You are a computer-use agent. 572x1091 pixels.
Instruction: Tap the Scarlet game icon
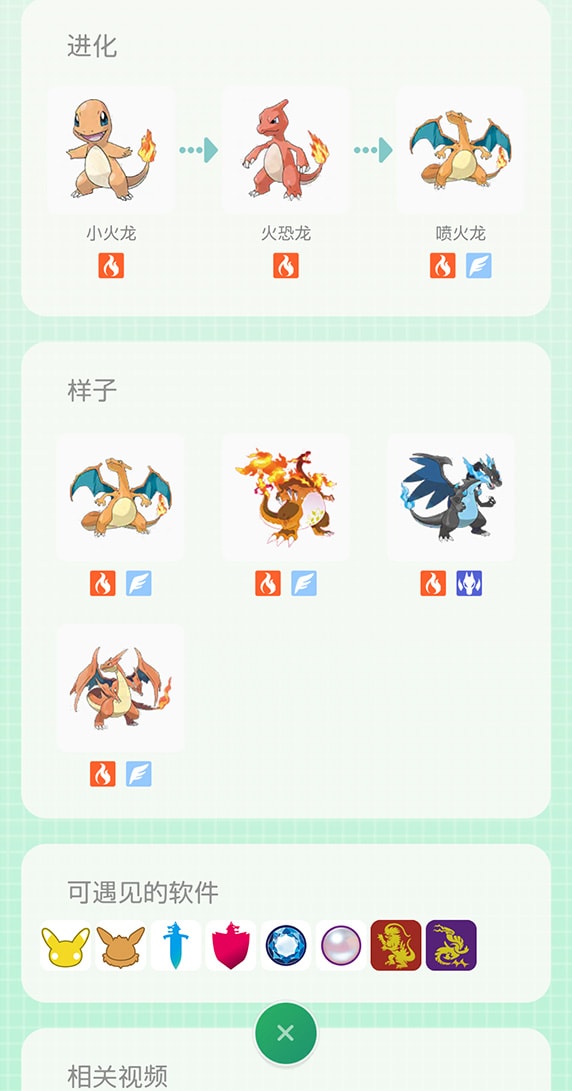tap(396, 945)
